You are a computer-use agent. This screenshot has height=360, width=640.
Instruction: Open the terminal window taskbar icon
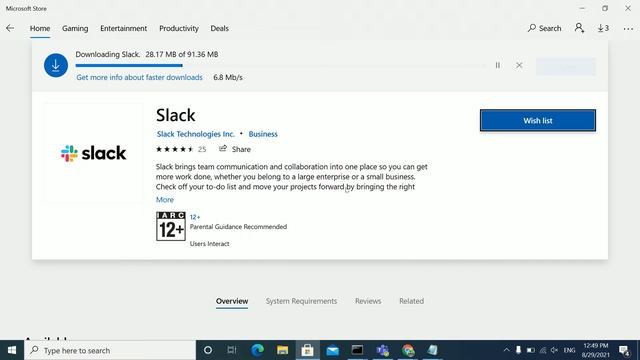point(358,350)
